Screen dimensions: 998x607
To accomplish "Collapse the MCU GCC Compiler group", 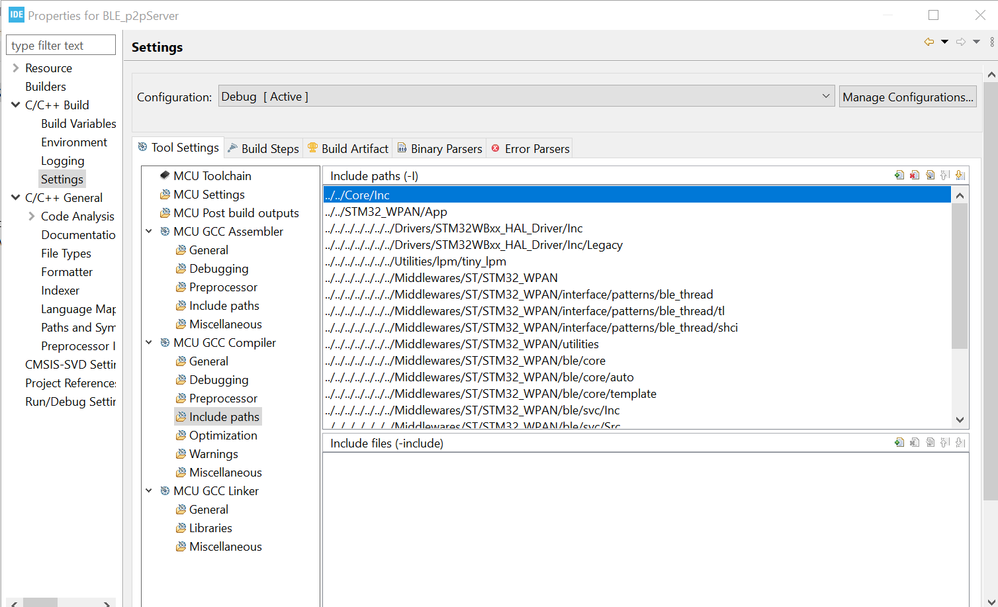I will (x=149, y=342).
